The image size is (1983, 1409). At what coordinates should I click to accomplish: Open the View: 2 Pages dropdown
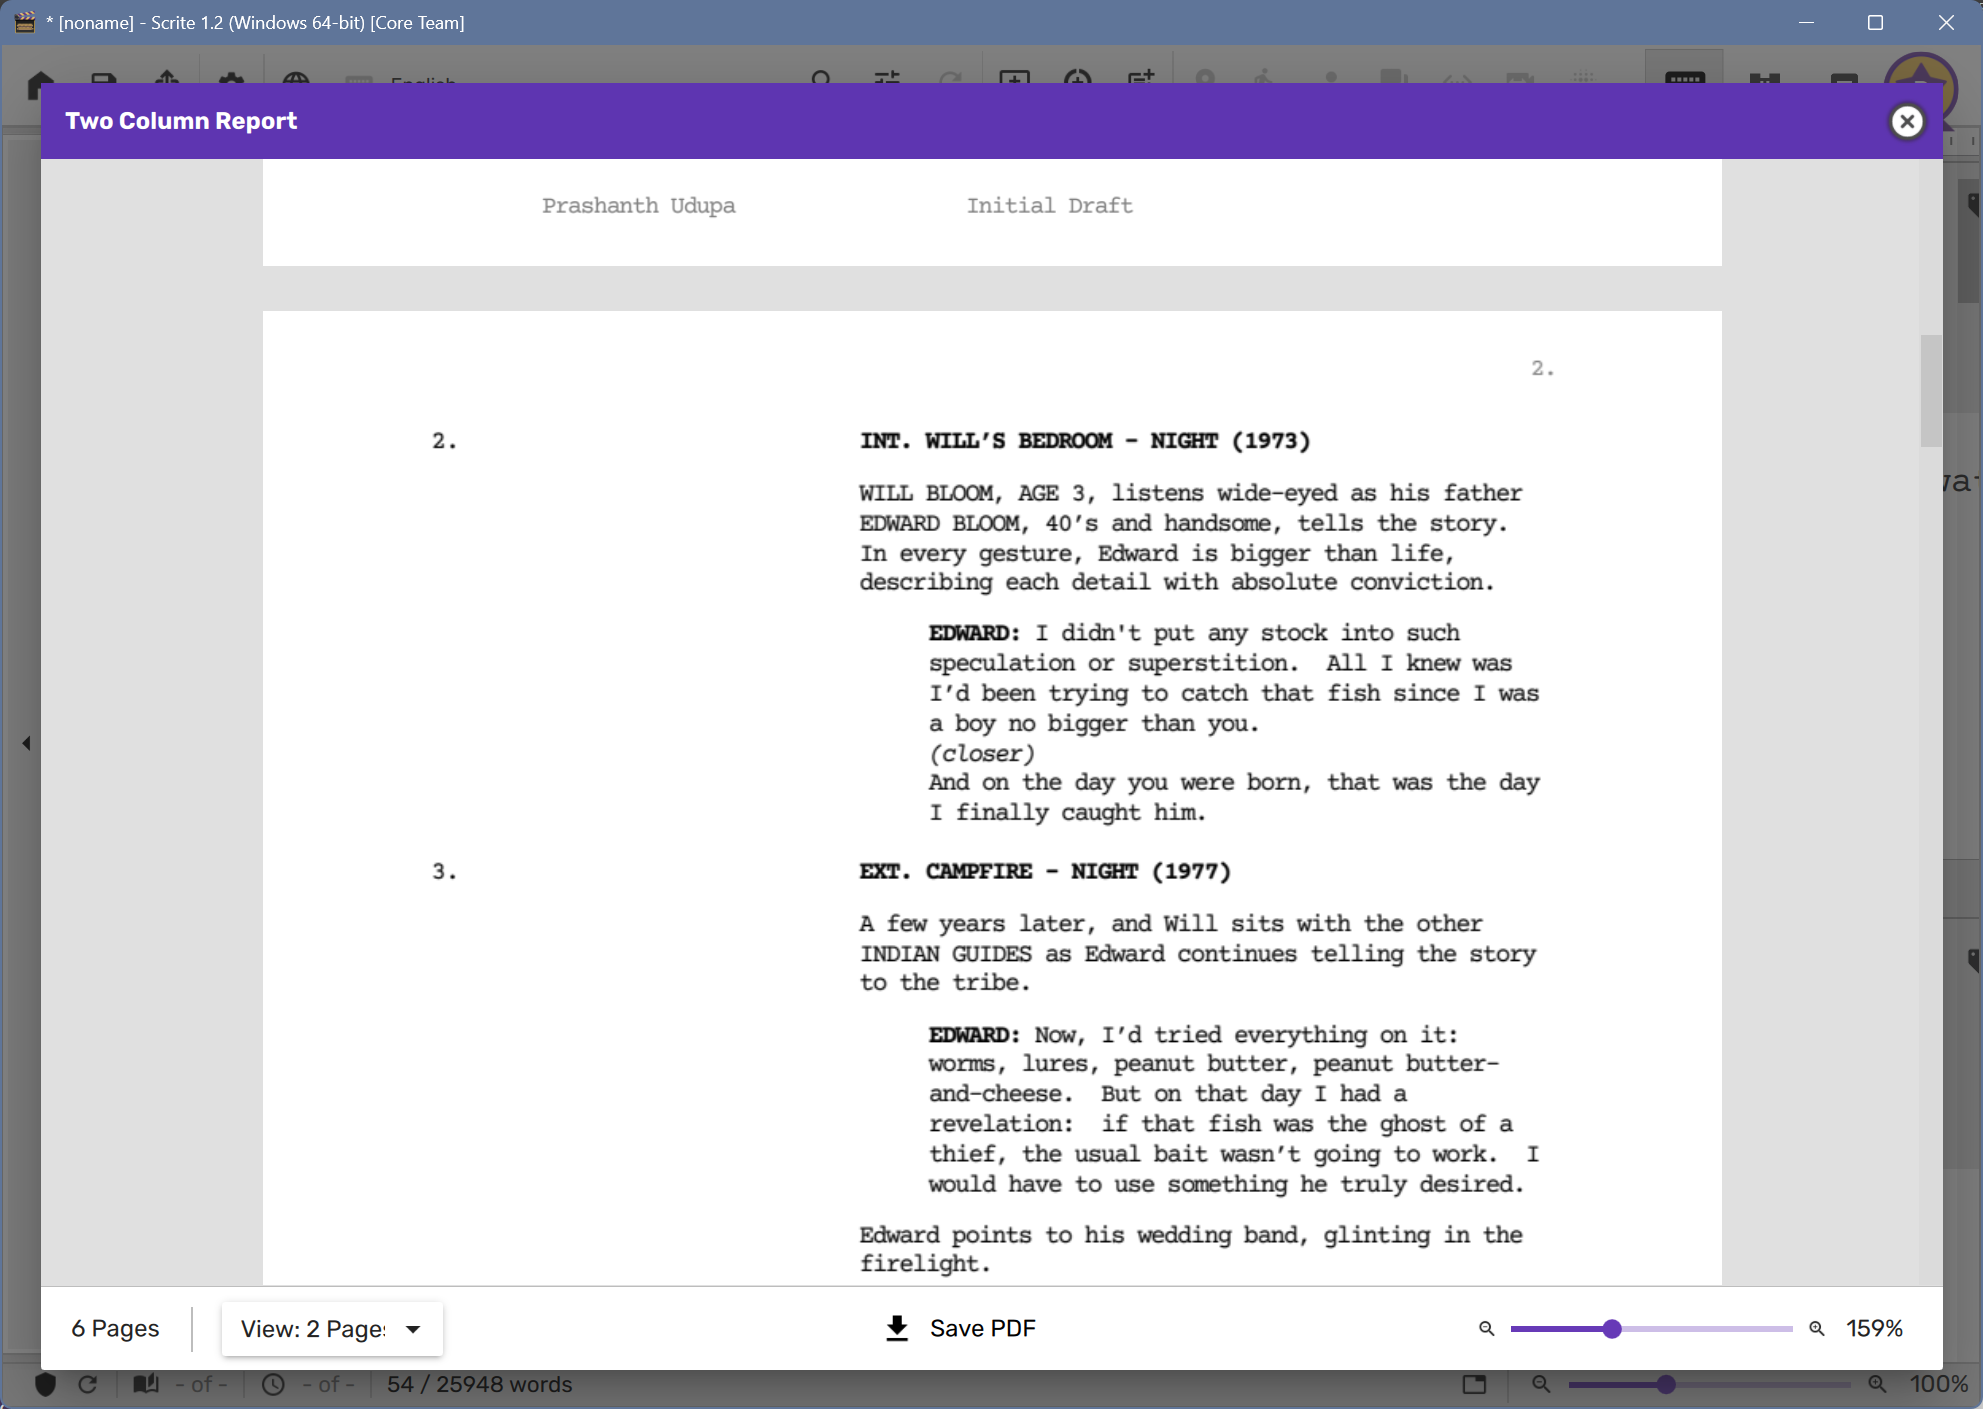[x=331, y=1329]
